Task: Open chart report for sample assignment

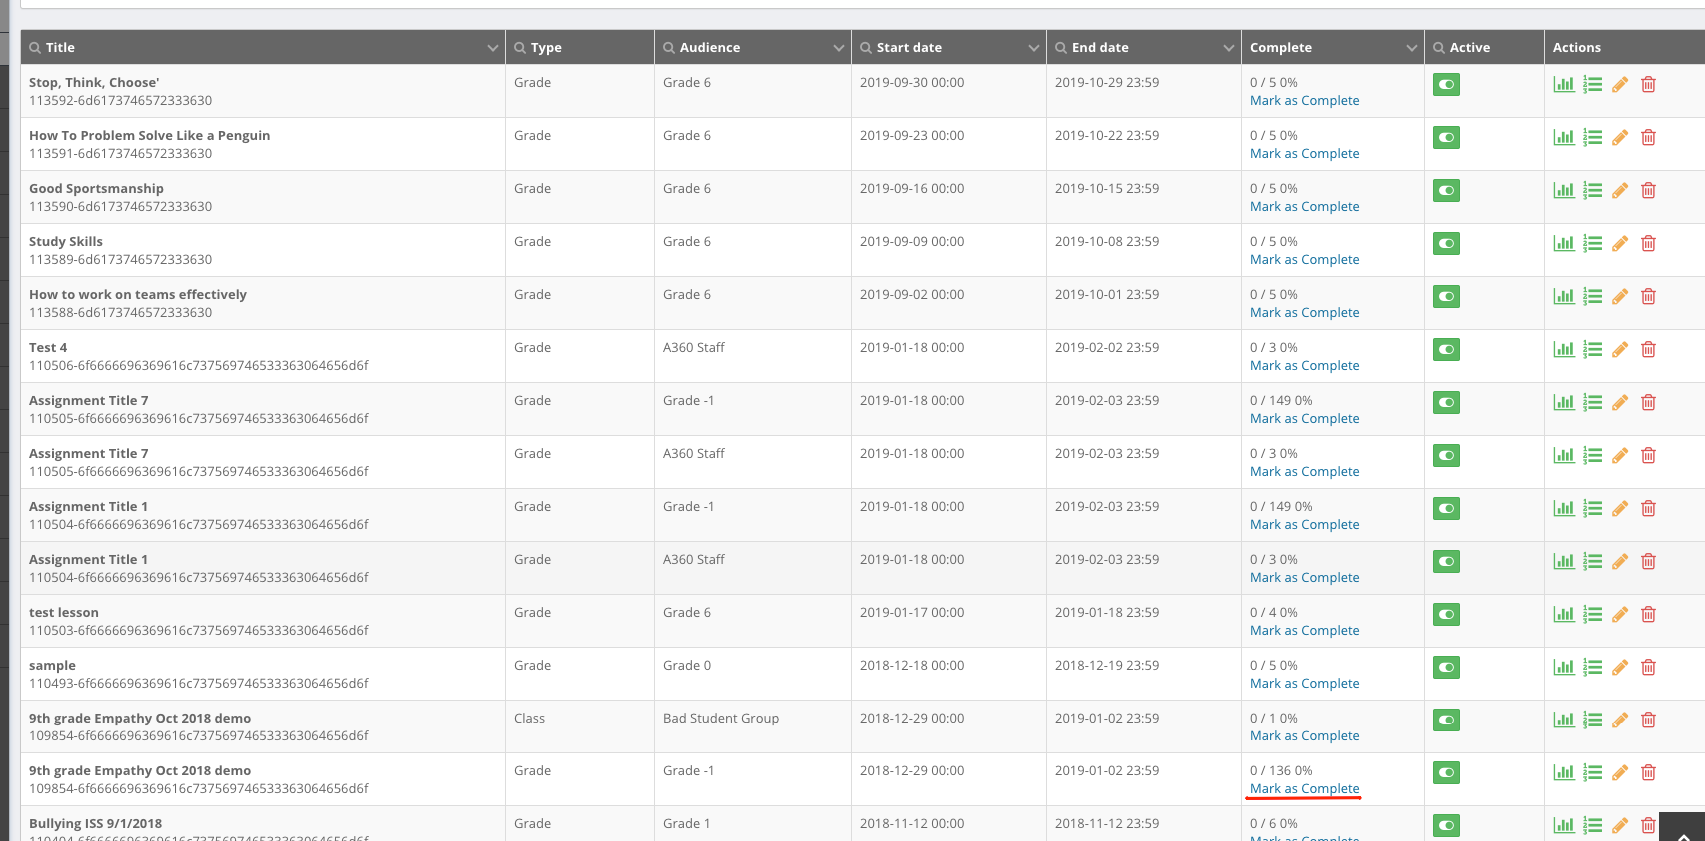Action: tap(1564, 668)
